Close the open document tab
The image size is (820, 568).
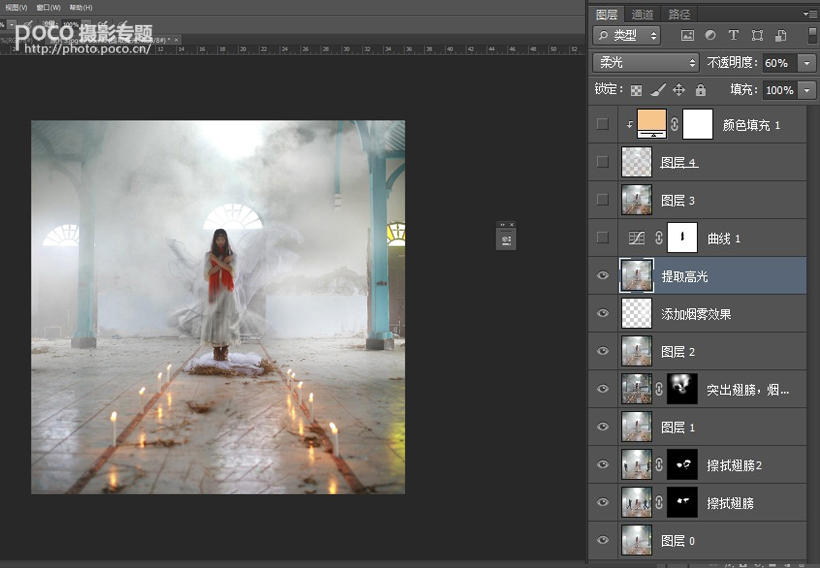pos(176,40)
